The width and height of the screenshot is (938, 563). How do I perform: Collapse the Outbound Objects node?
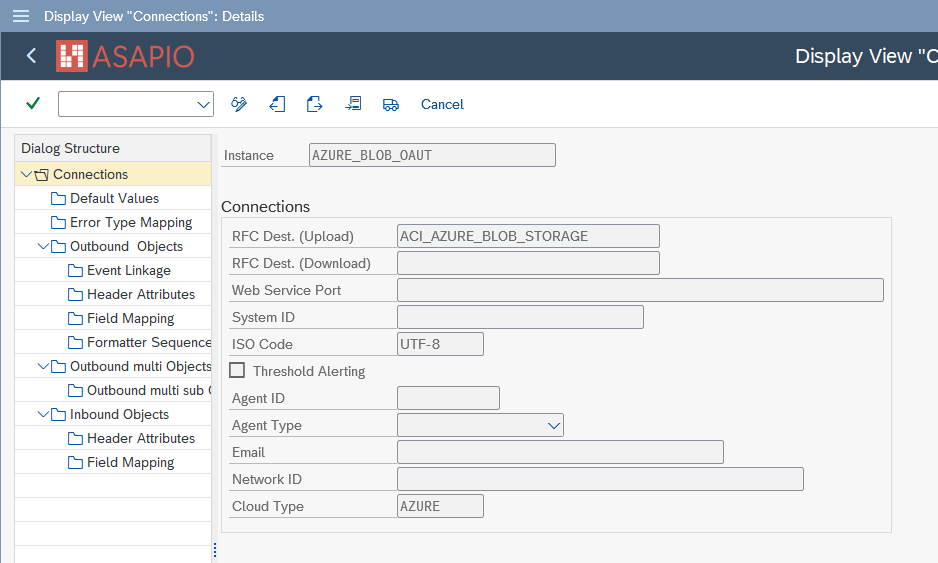(42, 246)
